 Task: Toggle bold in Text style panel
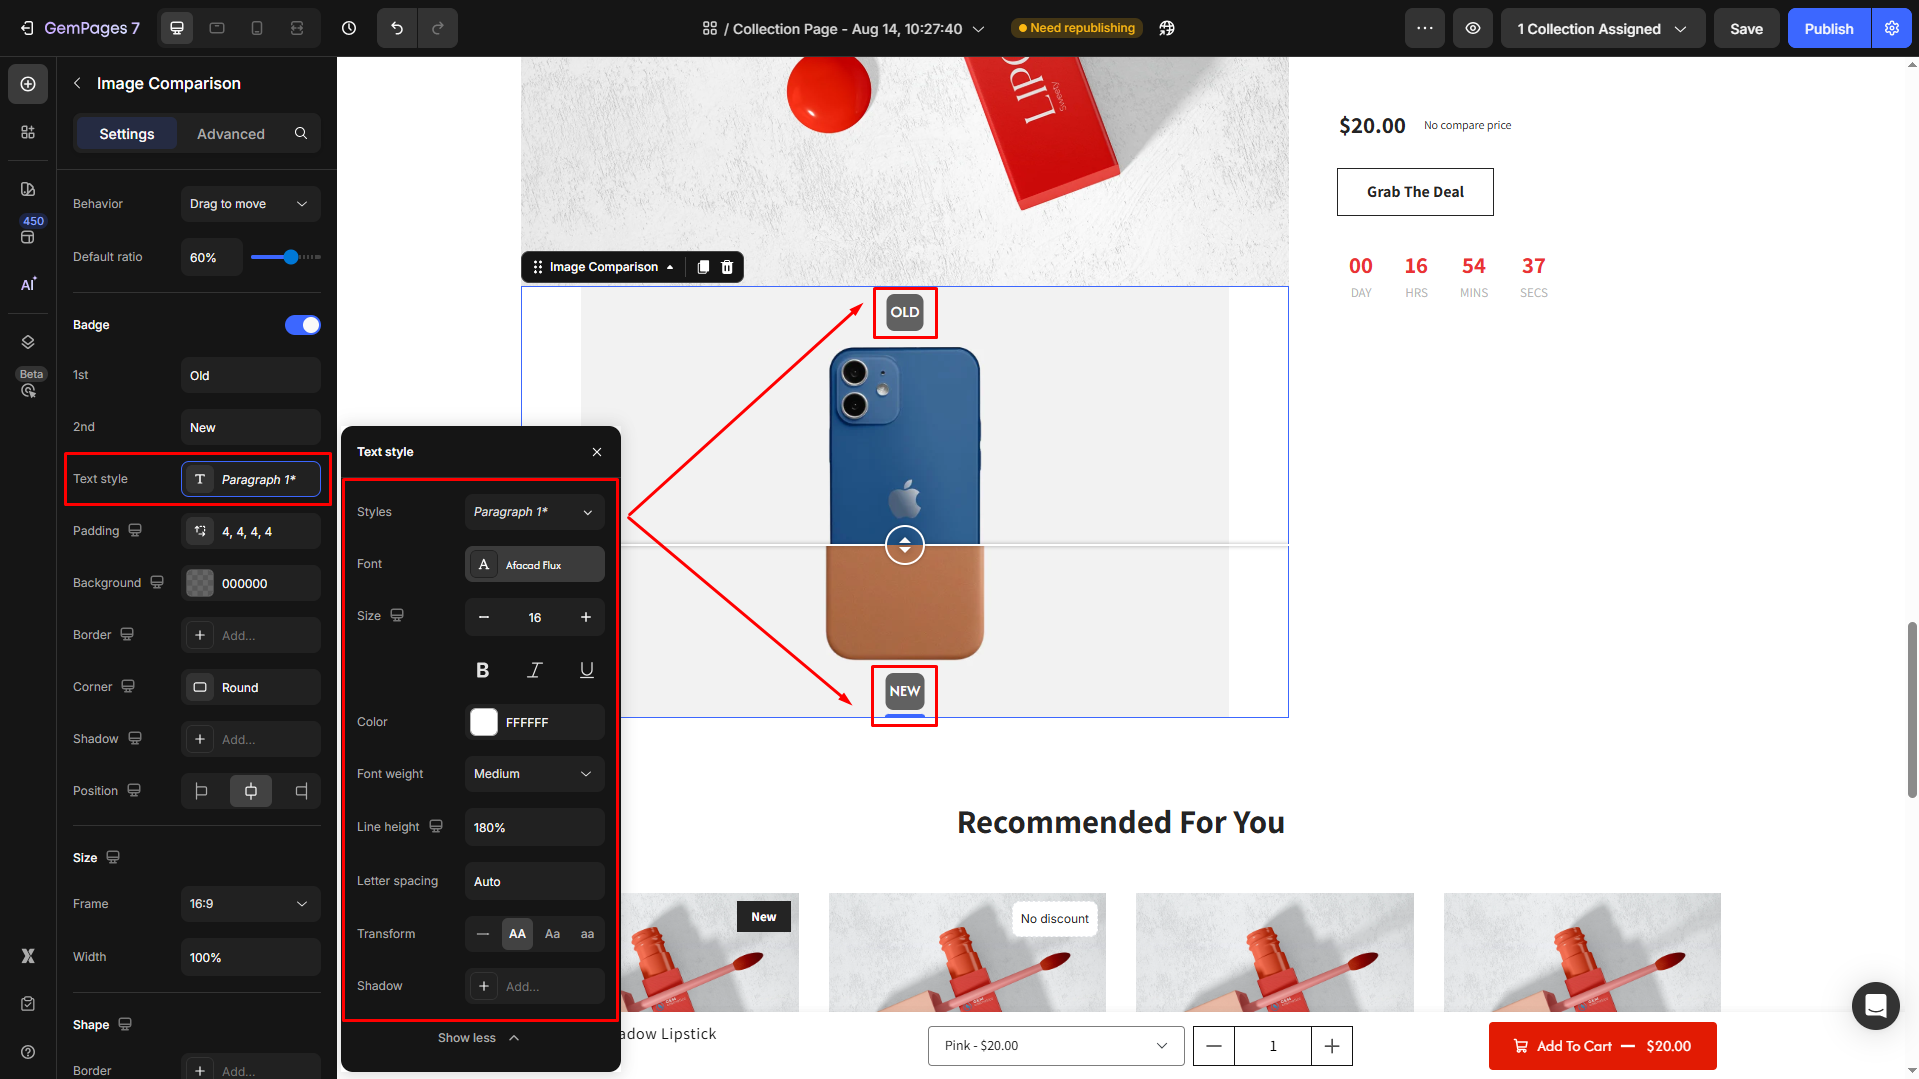tap(483, 670)
